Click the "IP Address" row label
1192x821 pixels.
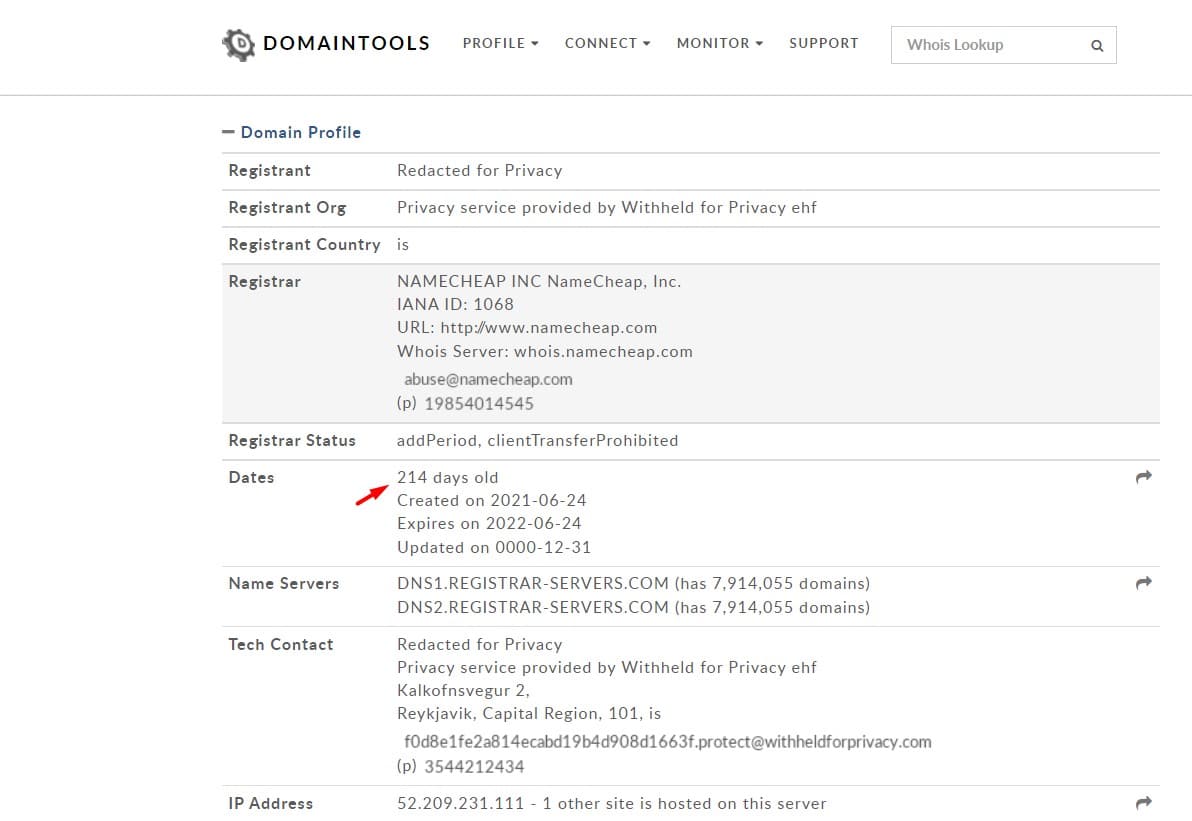click(271, 804)
